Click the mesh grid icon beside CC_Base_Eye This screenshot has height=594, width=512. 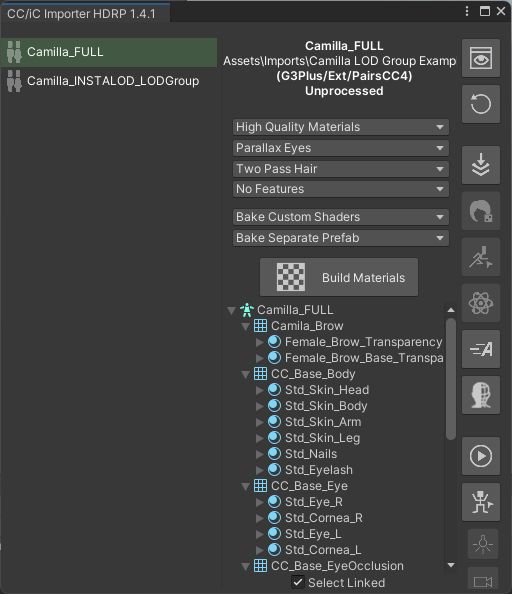(x=260, y=486)
